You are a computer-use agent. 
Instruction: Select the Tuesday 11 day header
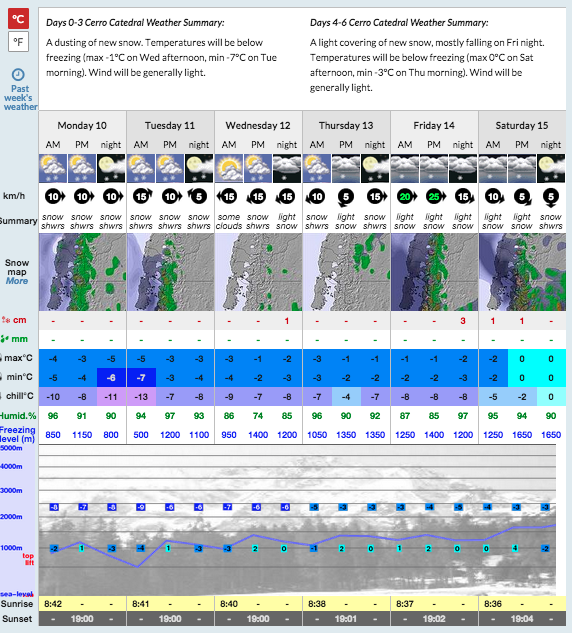tap(170, 126)
